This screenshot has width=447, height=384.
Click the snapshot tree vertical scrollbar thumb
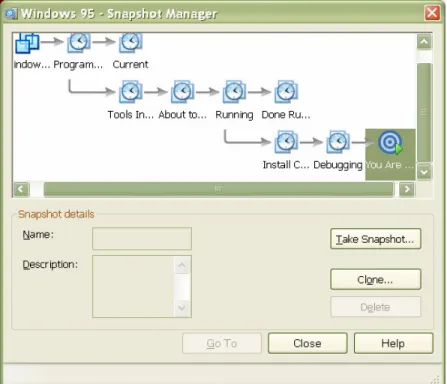(x=424, y=112)
